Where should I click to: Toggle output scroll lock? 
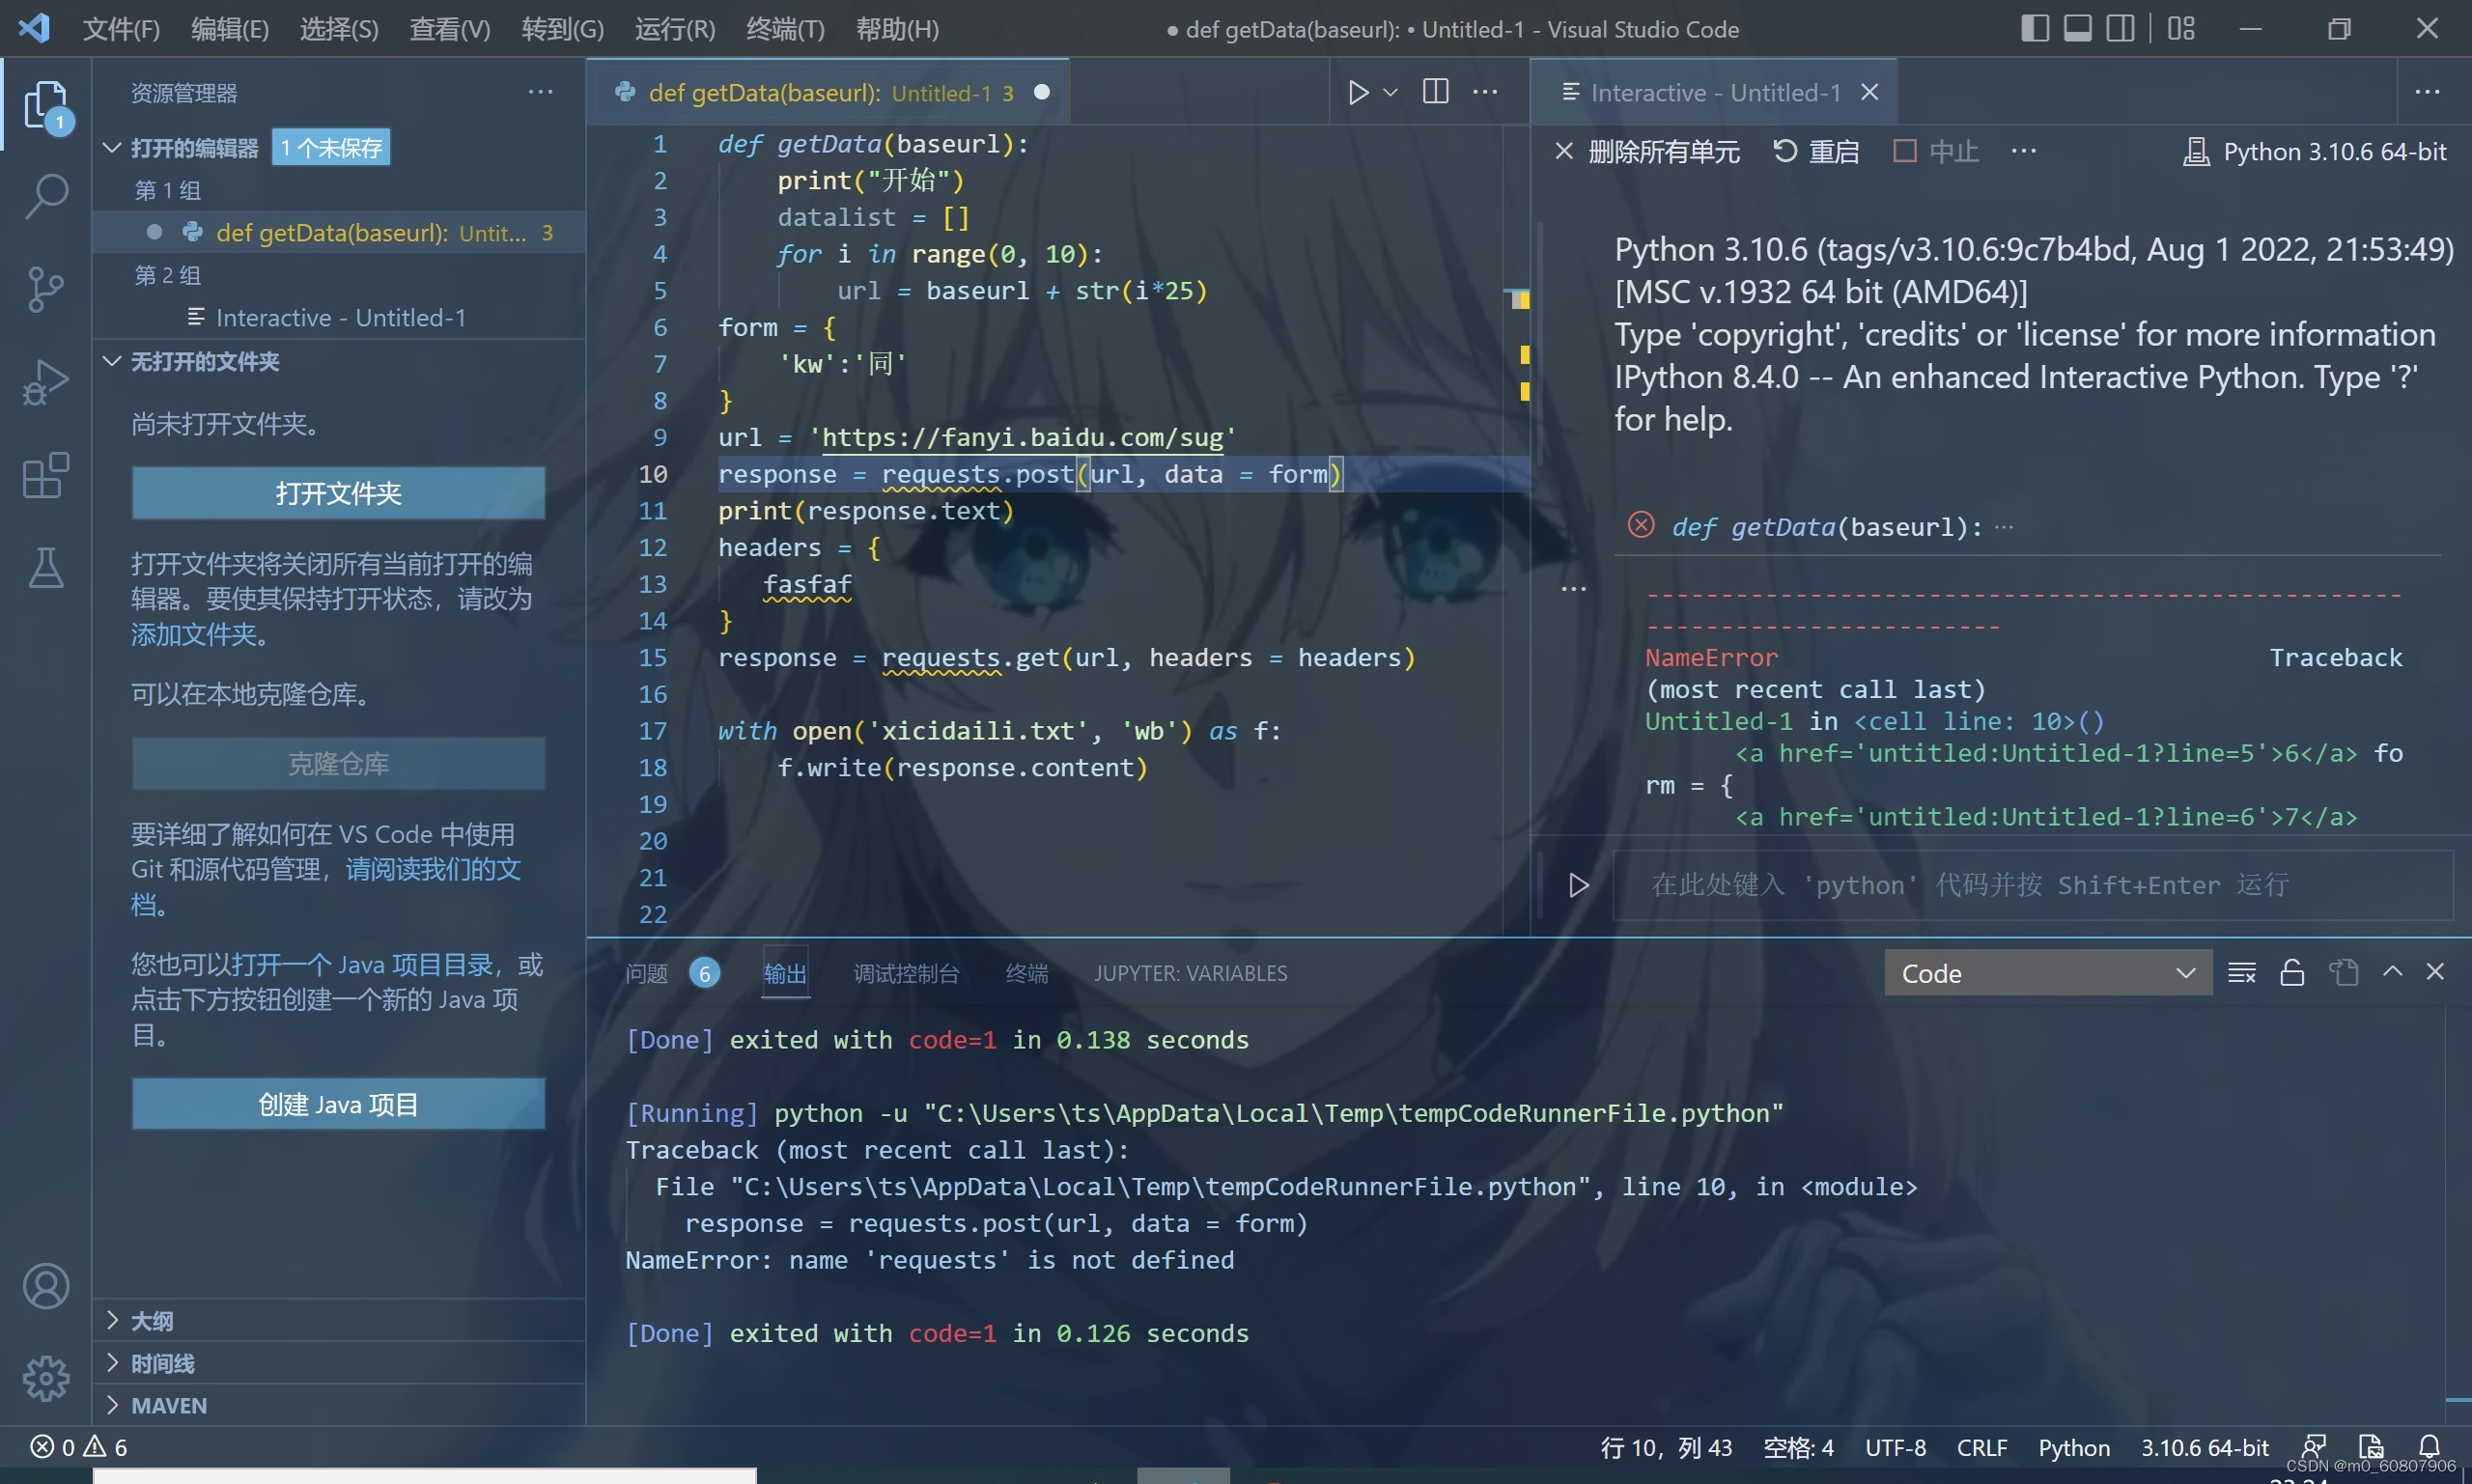pyautogui.click(x=2292, y=972)
